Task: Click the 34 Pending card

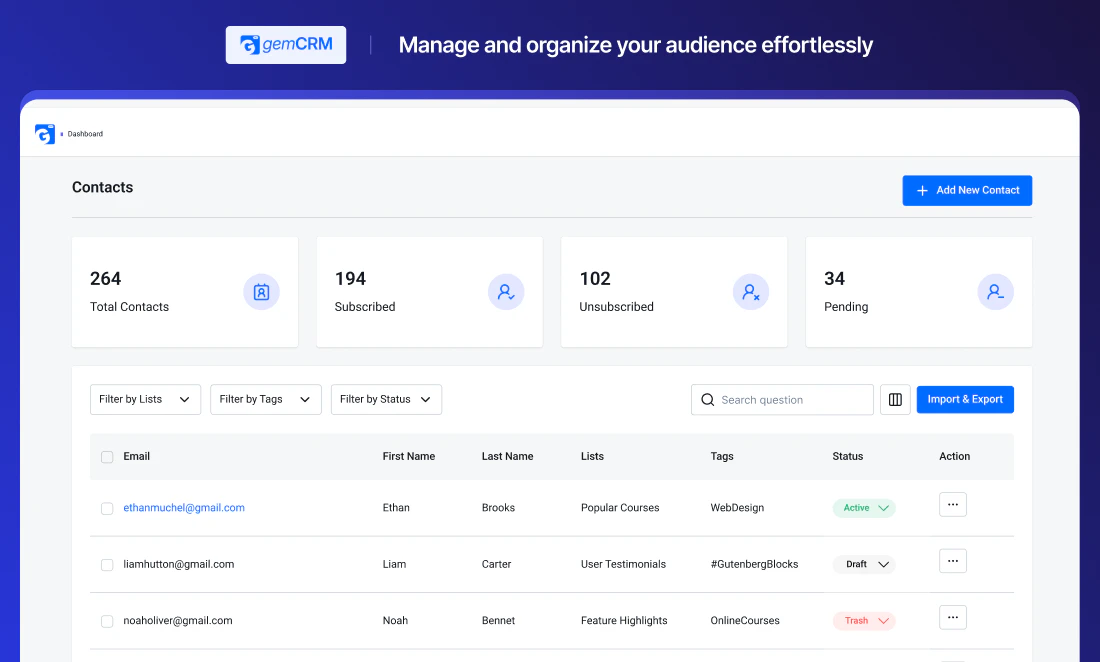Action: (919, 292)
